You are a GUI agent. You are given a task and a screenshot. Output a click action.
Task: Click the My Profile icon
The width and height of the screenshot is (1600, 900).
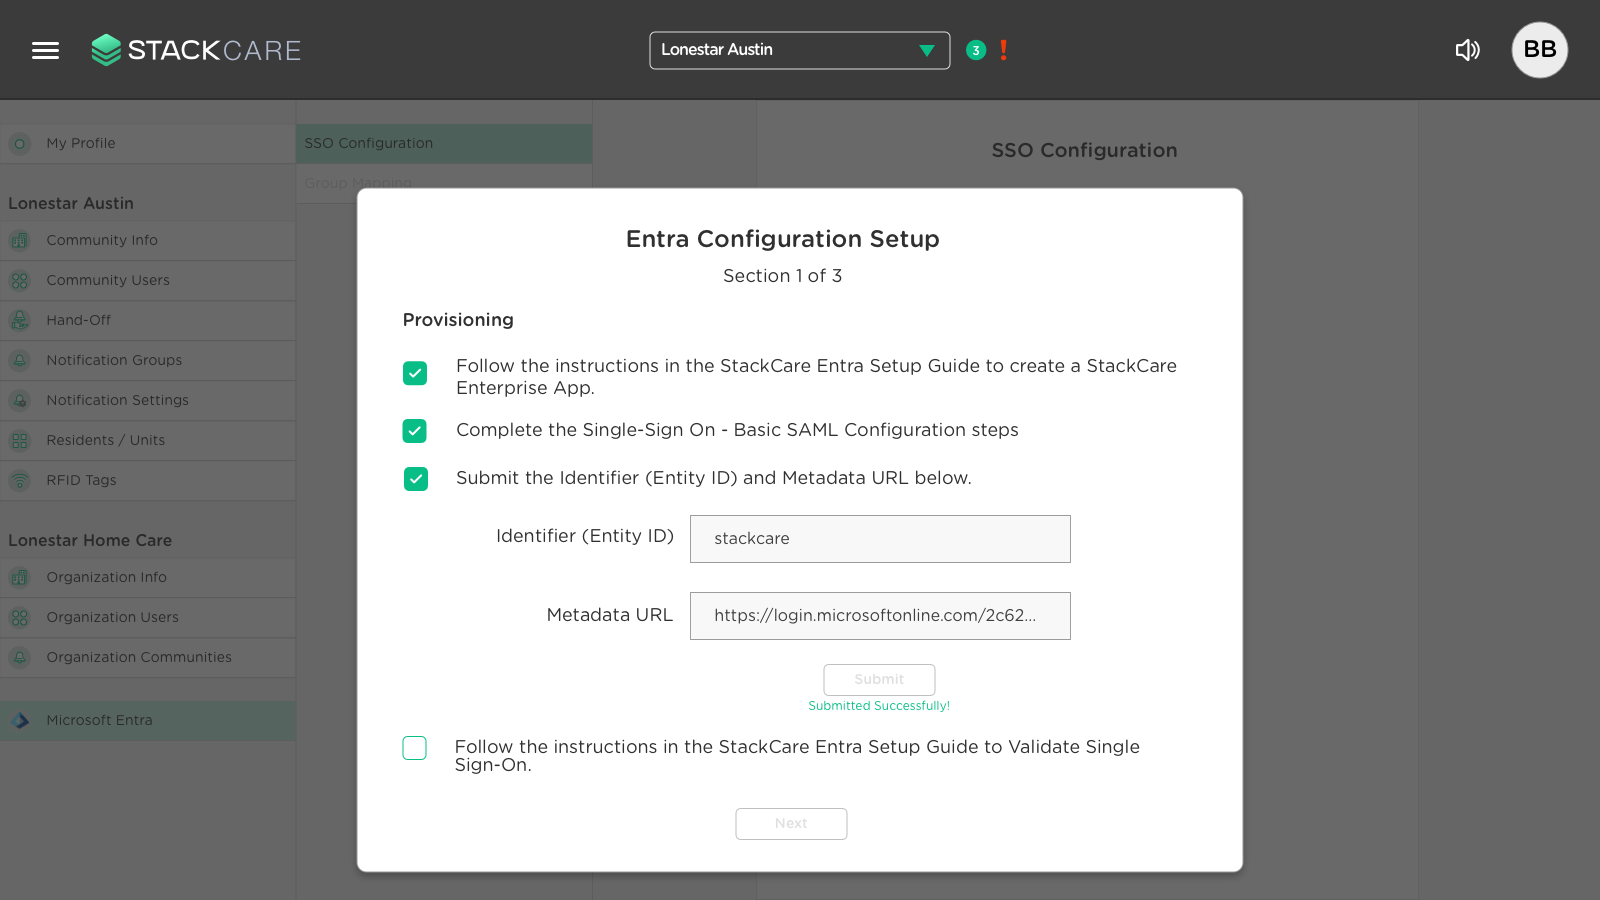pyautogui.click(x=20, y=144)
